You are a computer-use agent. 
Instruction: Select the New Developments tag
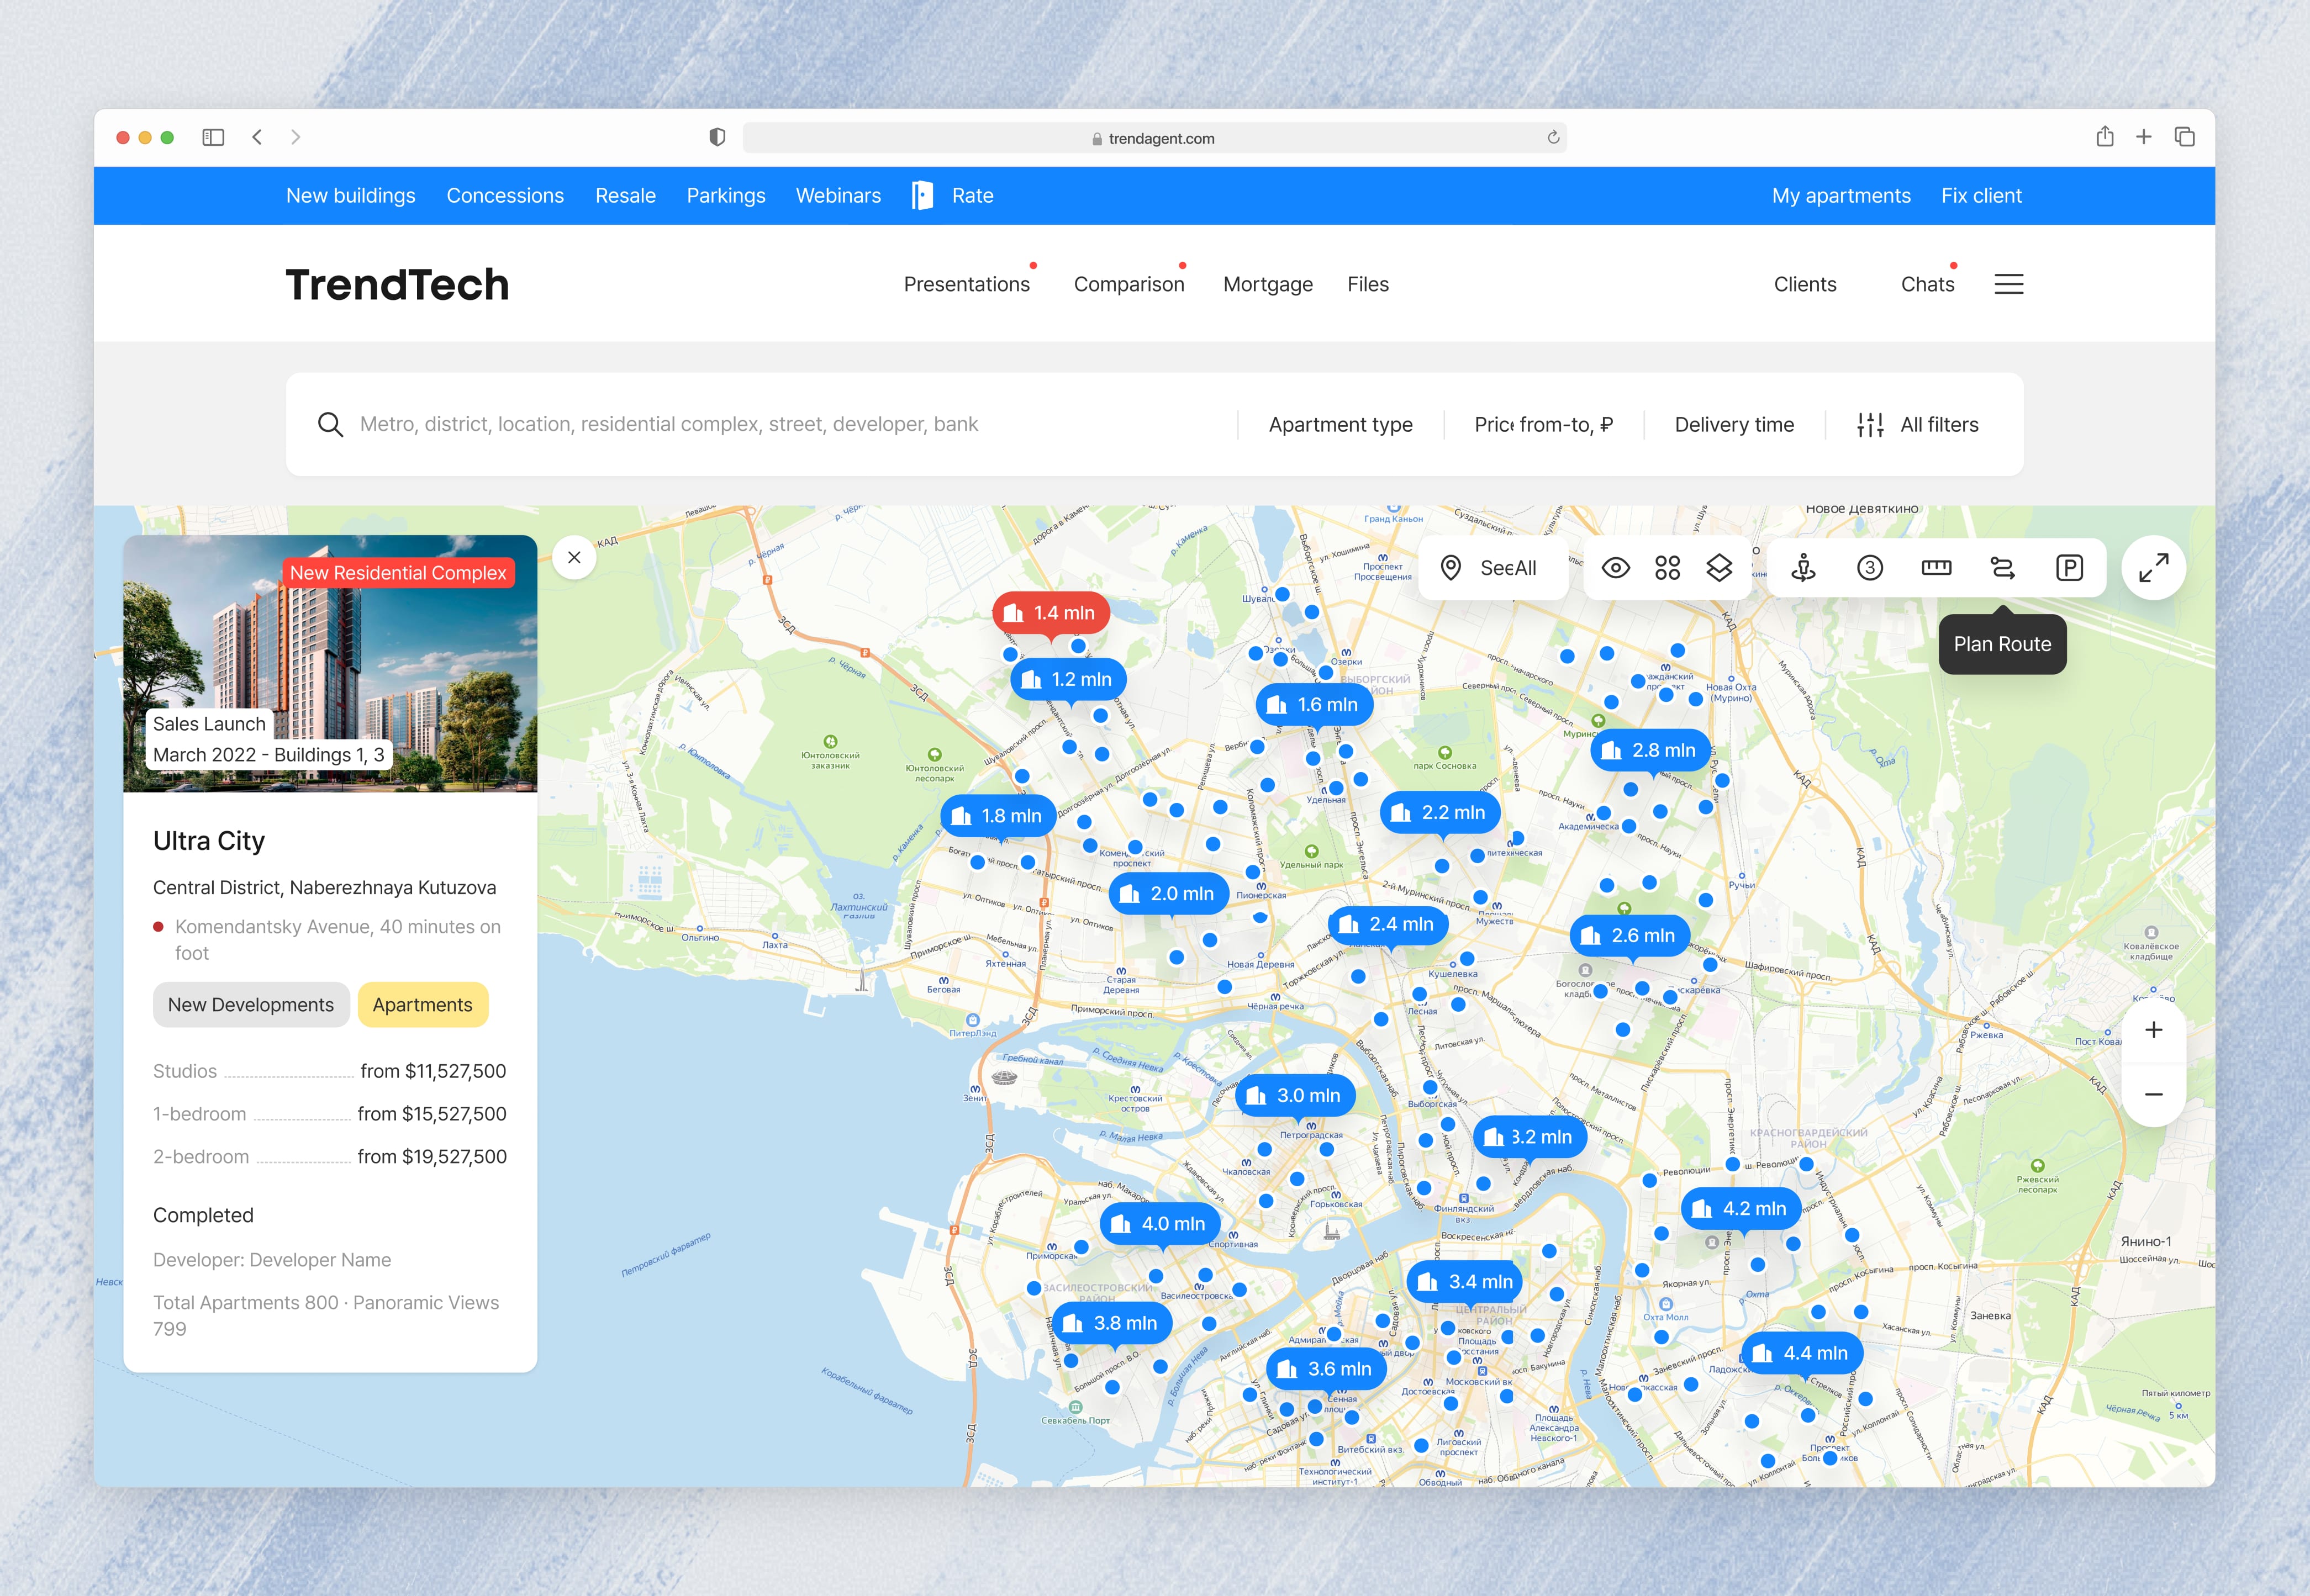coord(251,1004)
